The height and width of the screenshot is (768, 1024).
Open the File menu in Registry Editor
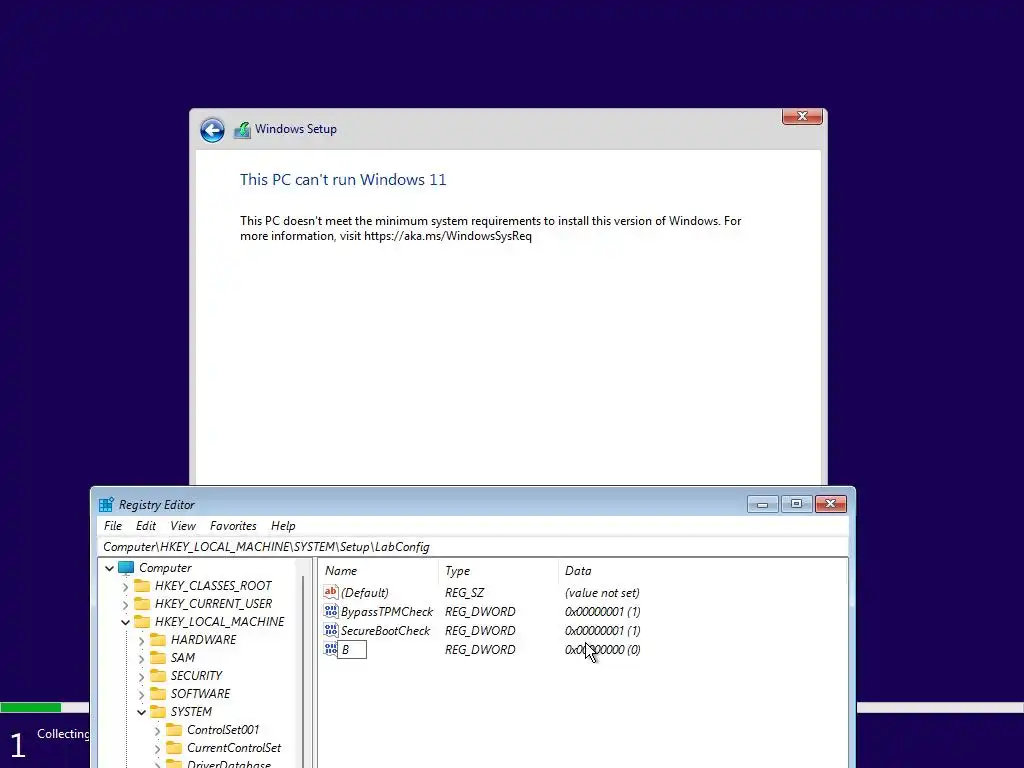point(113,526)
